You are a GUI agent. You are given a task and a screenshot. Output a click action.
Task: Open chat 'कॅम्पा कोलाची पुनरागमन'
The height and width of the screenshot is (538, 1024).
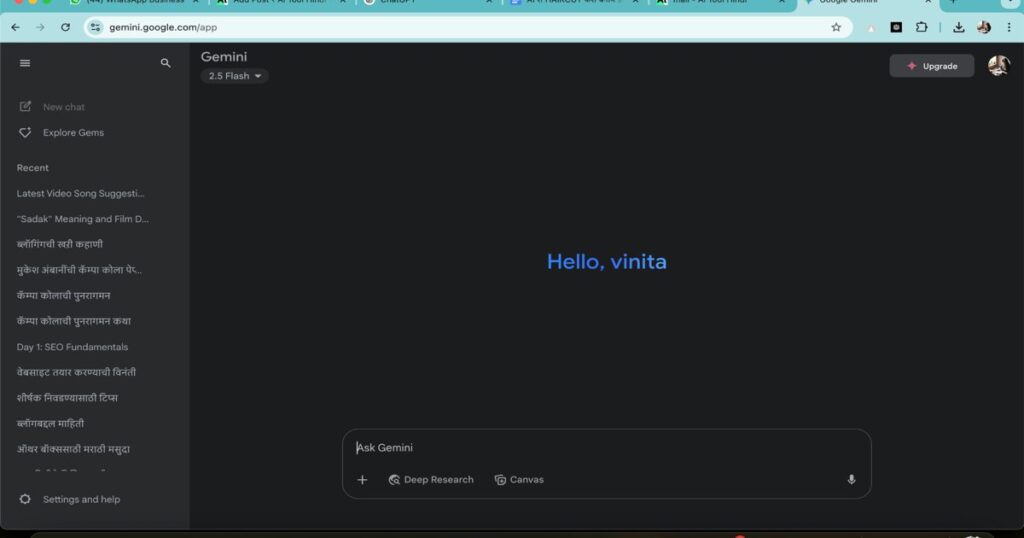[x=64, y=296]
